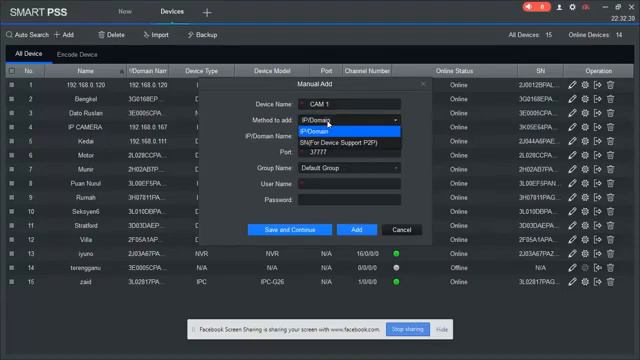Click logout icon in Munir row

tap(598, 169)
